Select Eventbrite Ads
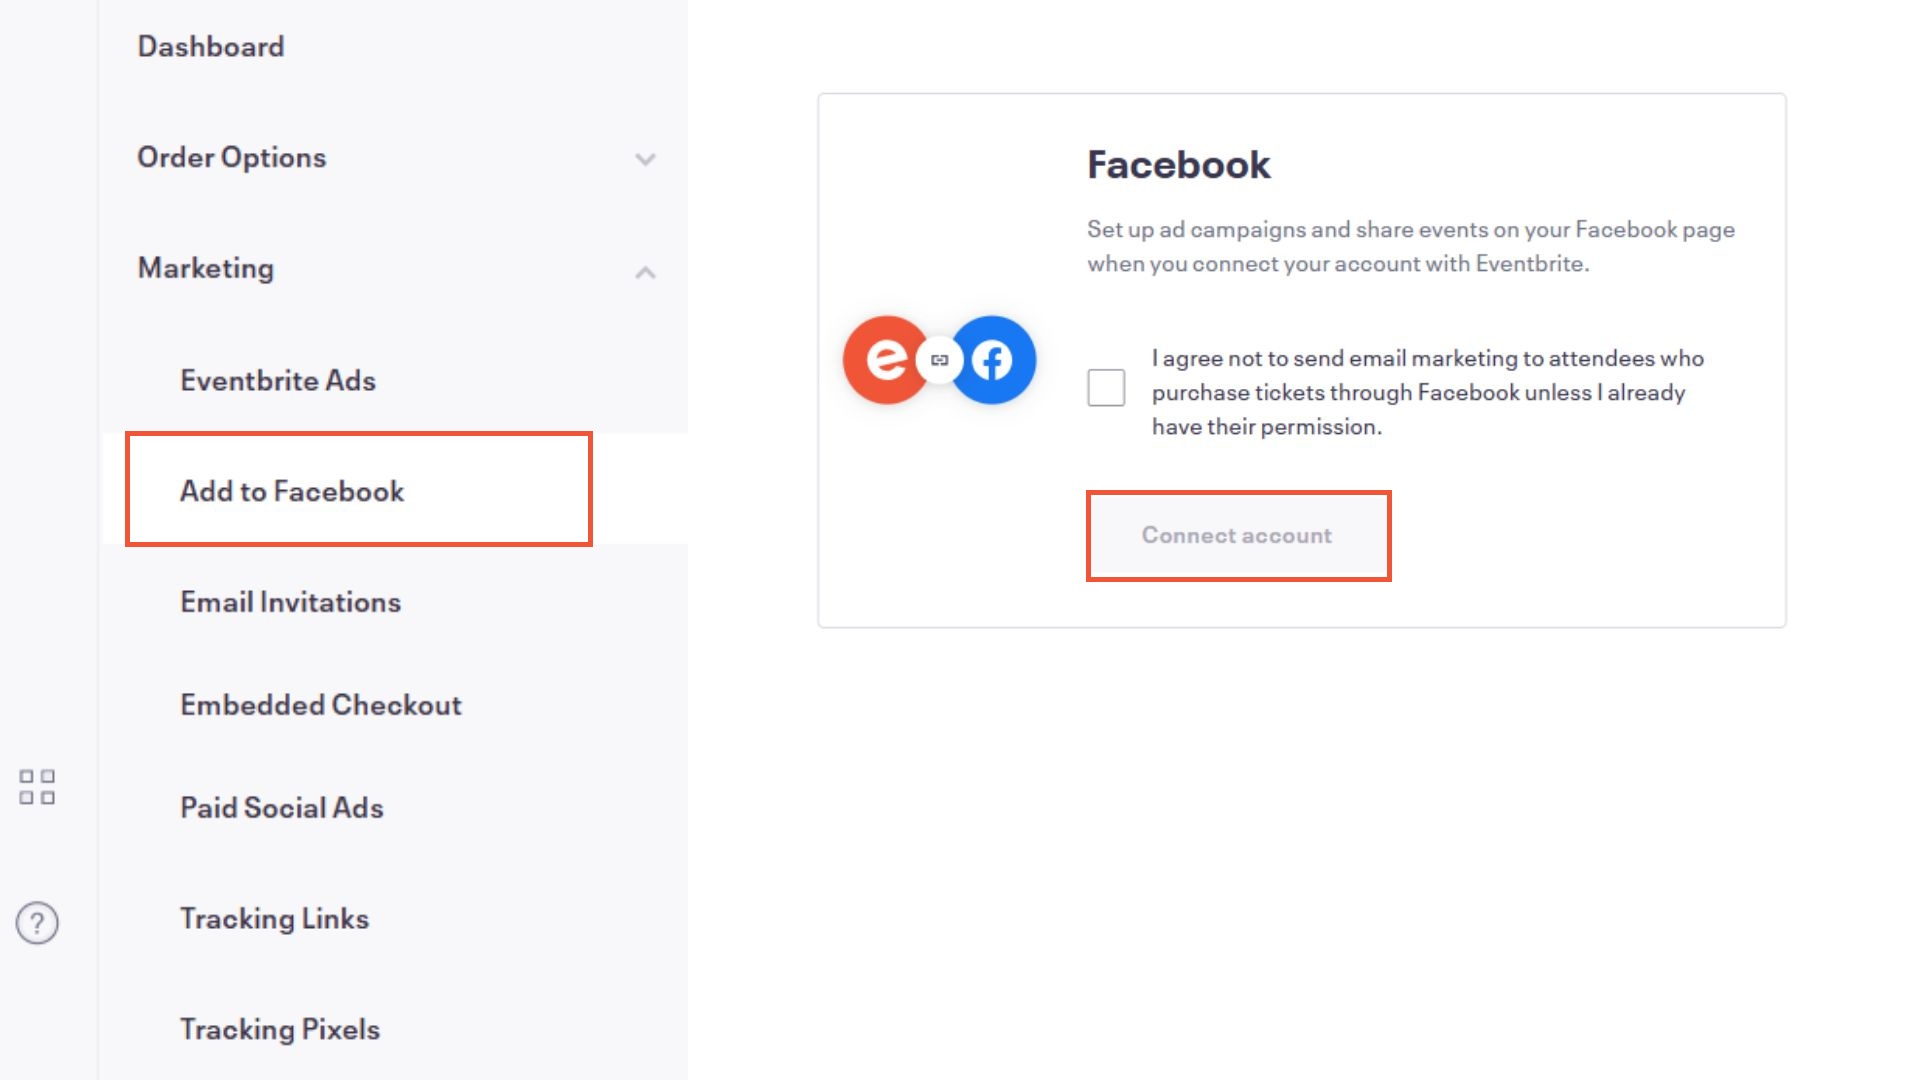Viewport: 1920px width, 1080px height. point(277,380)
